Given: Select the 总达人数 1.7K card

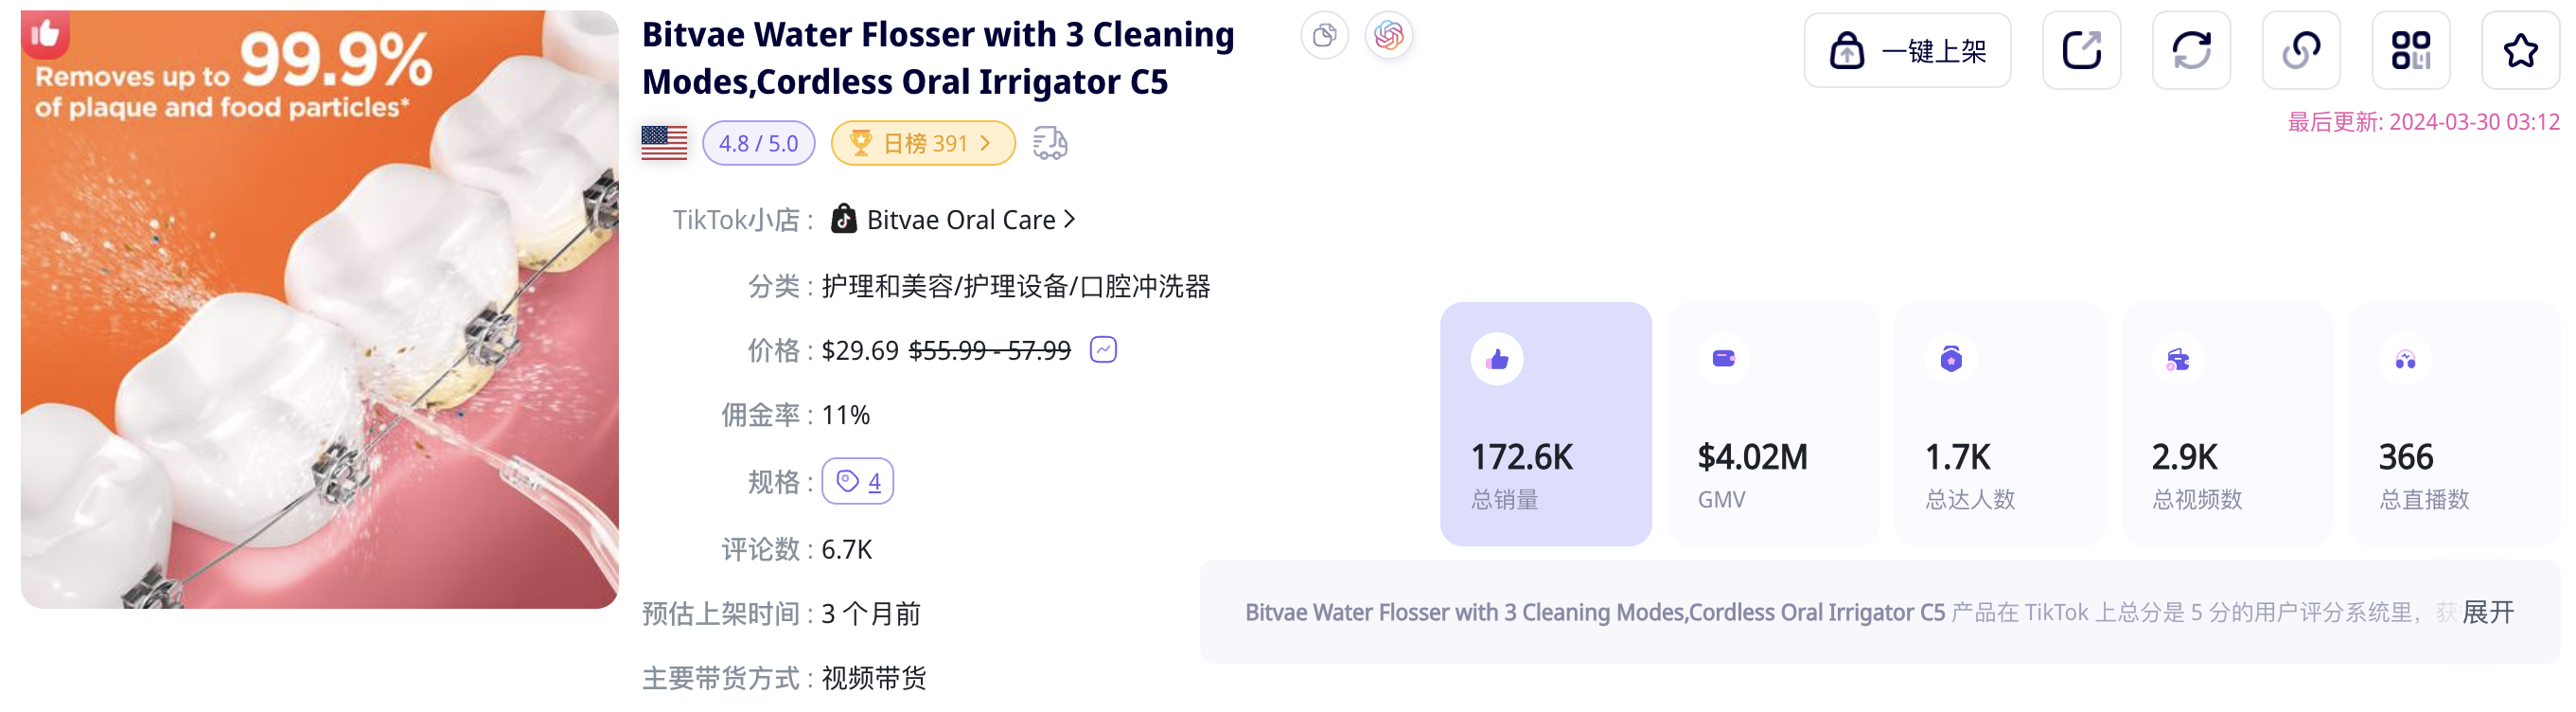Looking at the screenshot, I should (x=1999, y=424).
